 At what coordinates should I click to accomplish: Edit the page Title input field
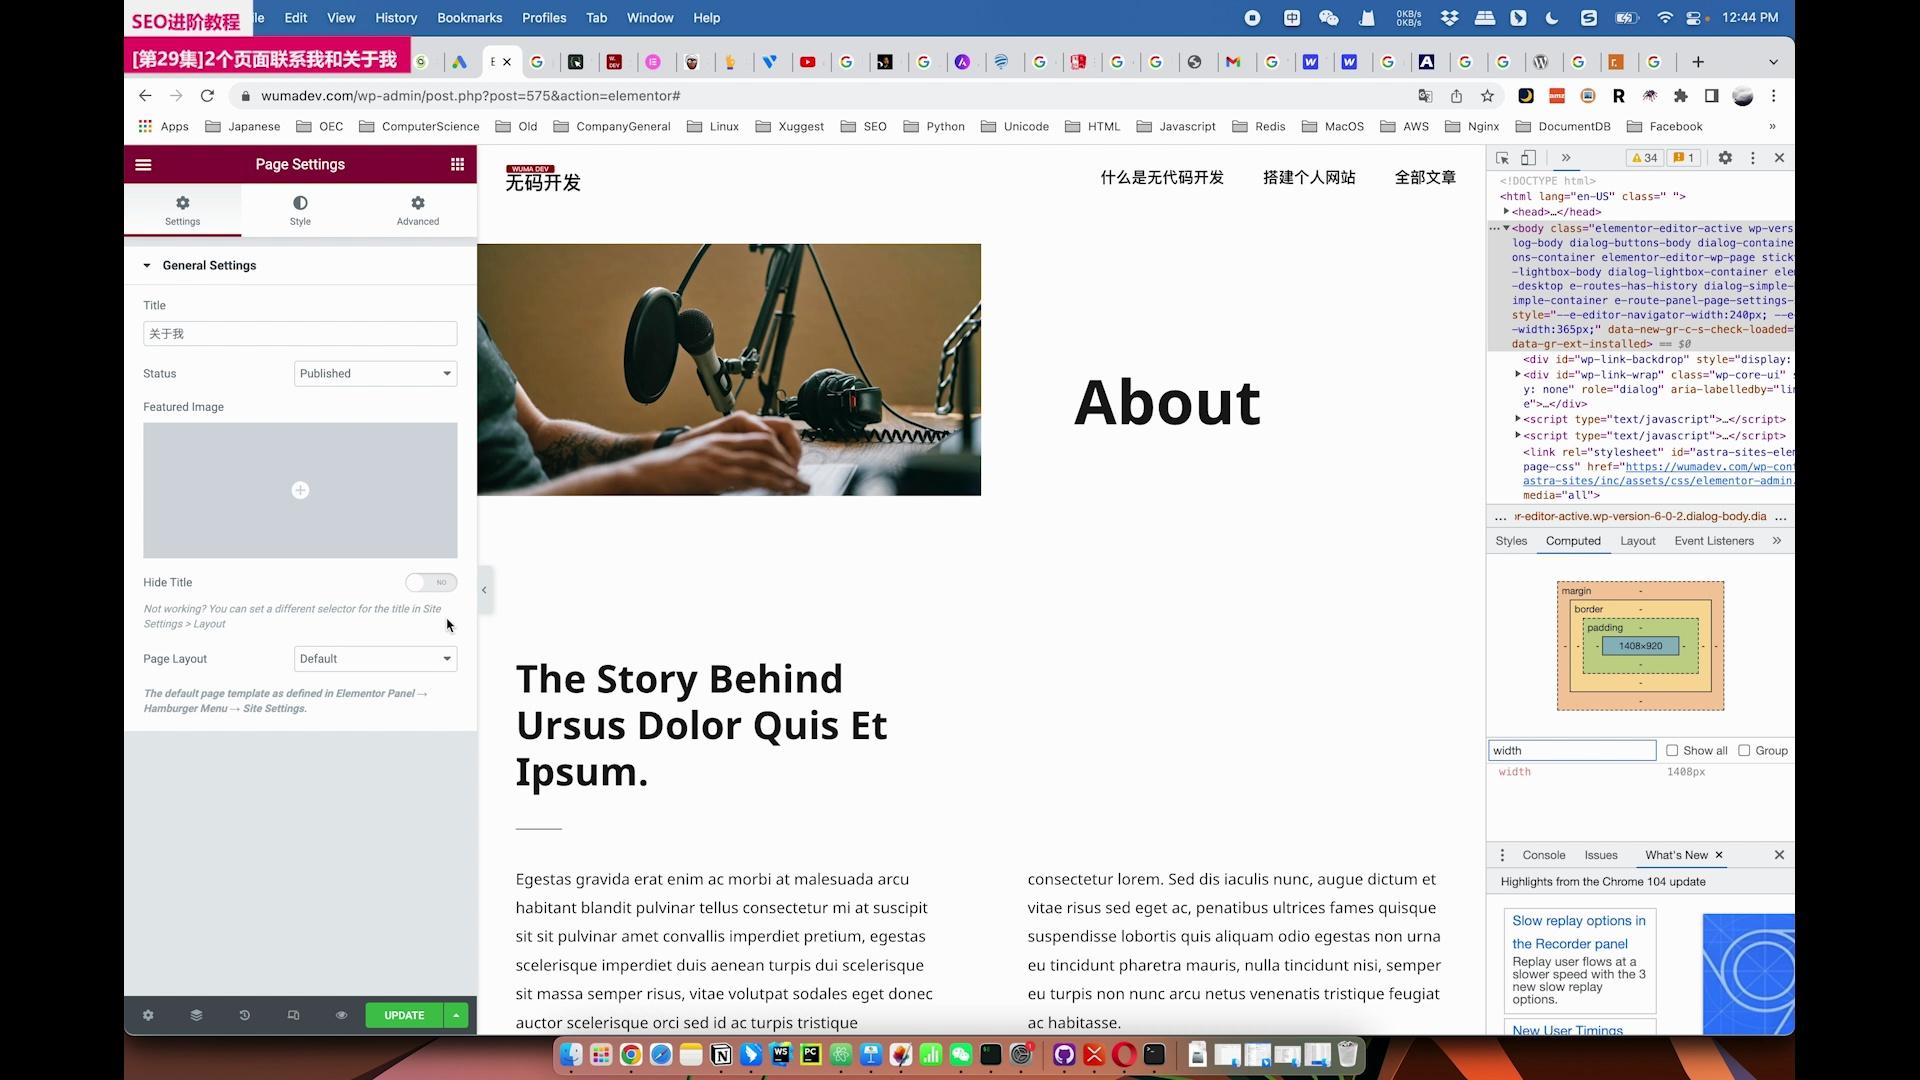(x=300, y=334)
